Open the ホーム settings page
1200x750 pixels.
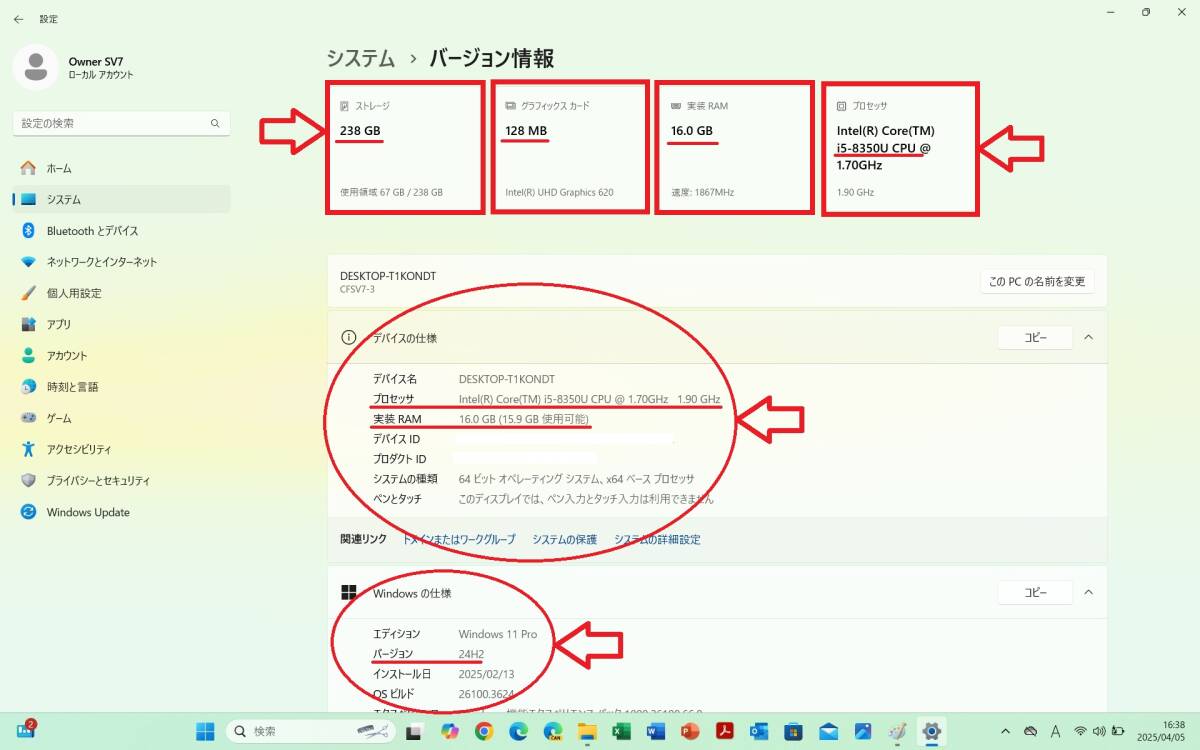(121, 168)
